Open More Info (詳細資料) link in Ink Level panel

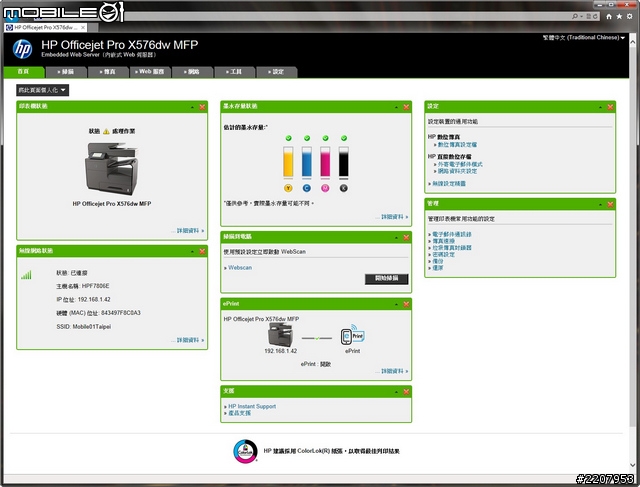tap(394, 217)
